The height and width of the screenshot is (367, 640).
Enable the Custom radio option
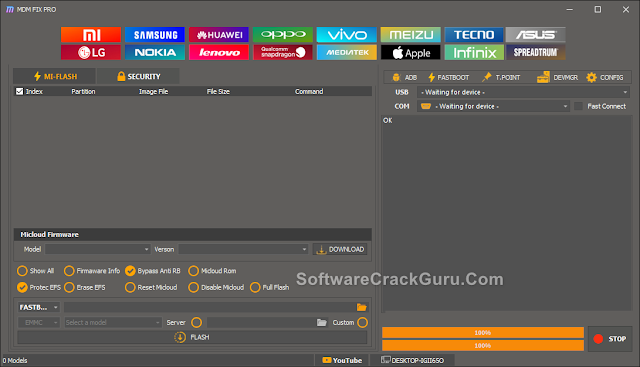tap(362, 323)
